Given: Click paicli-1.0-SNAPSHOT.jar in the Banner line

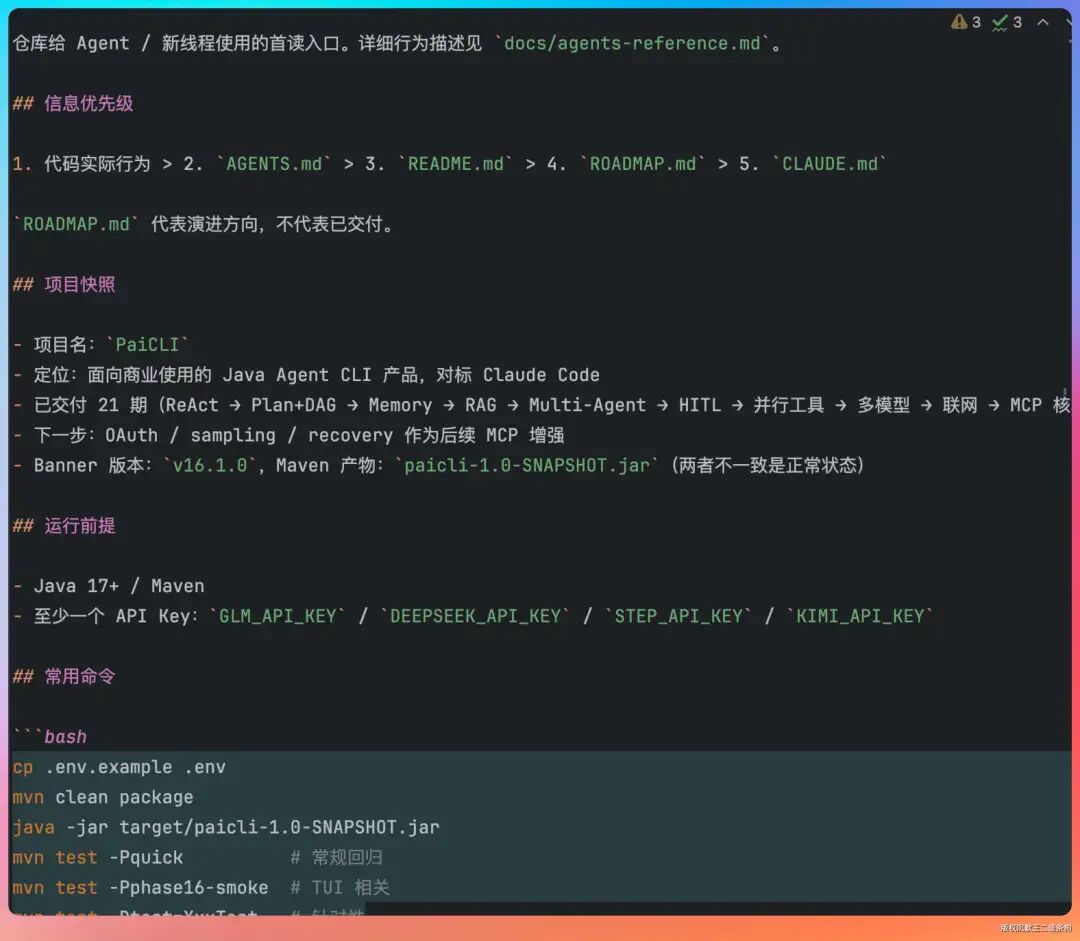Looking at the screenshot, I should point(527,466).
